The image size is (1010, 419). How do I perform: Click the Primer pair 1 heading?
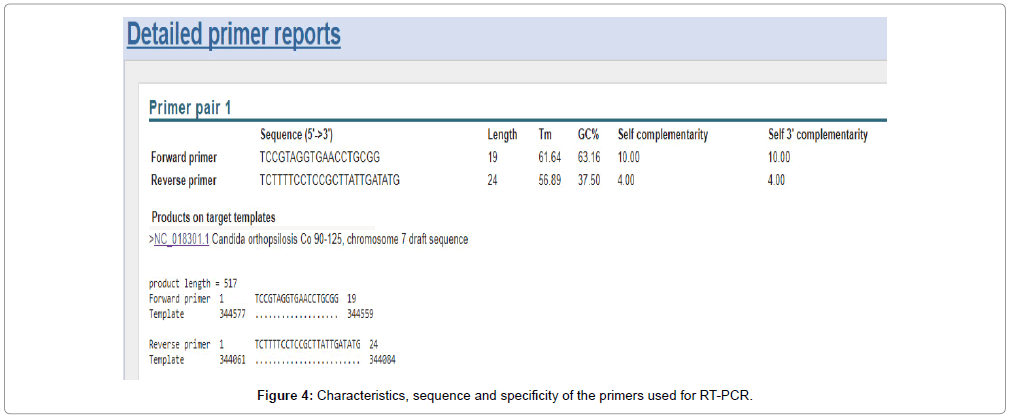190,107
